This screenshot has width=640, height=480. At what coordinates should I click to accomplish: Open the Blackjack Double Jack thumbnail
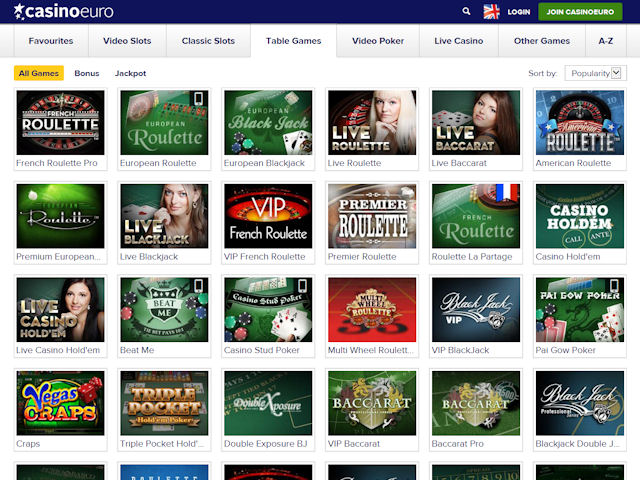pyautogui.click(x=580, y=403)
